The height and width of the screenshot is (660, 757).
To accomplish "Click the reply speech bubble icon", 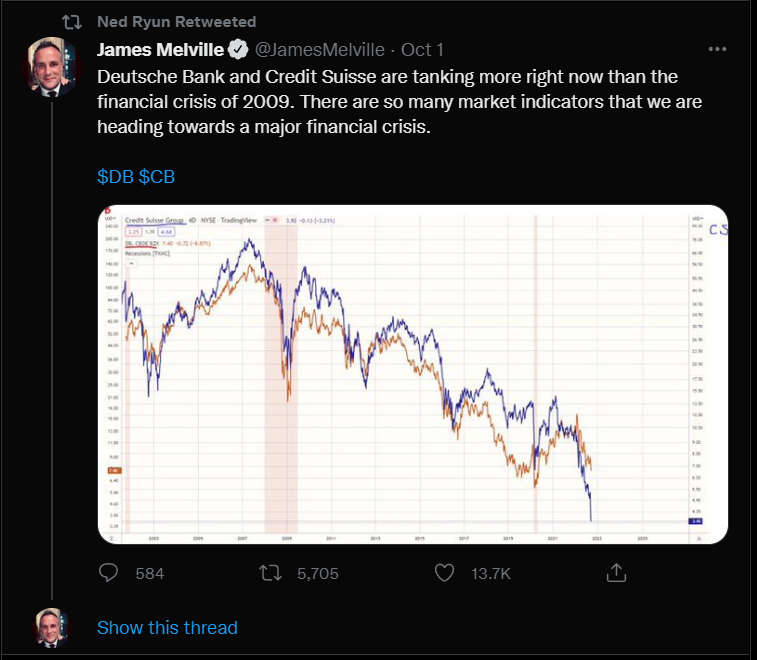I will point(108,573).
